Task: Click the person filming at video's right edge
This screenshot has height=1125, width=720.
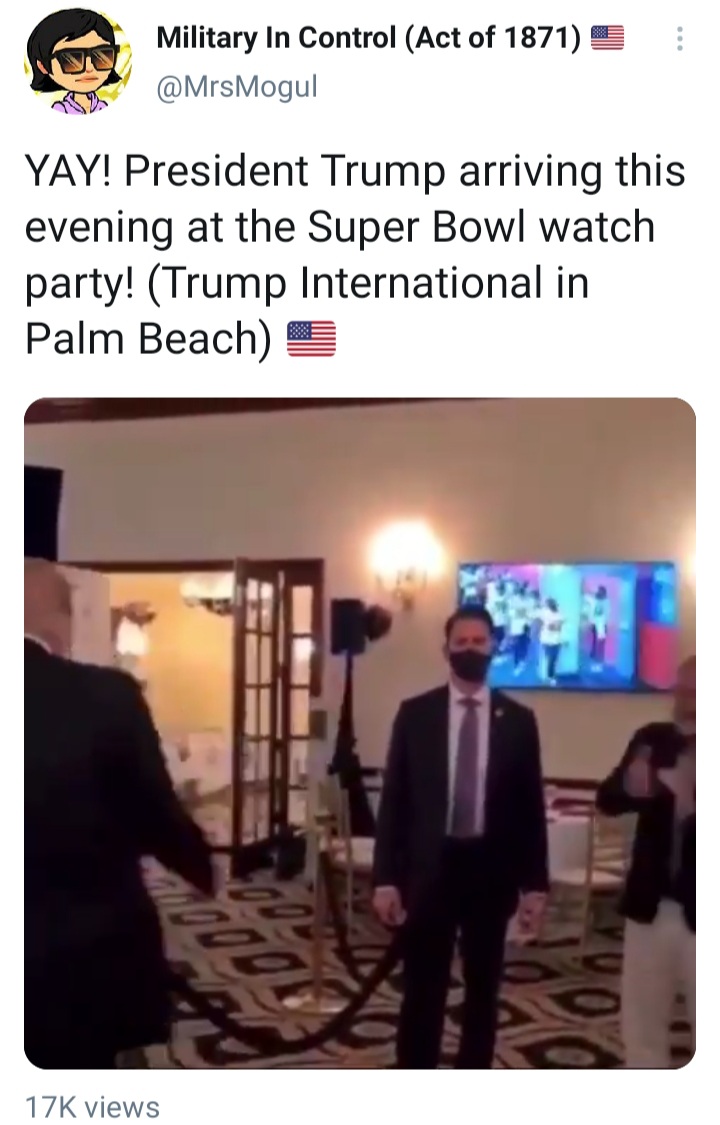Action: [649, 861]
